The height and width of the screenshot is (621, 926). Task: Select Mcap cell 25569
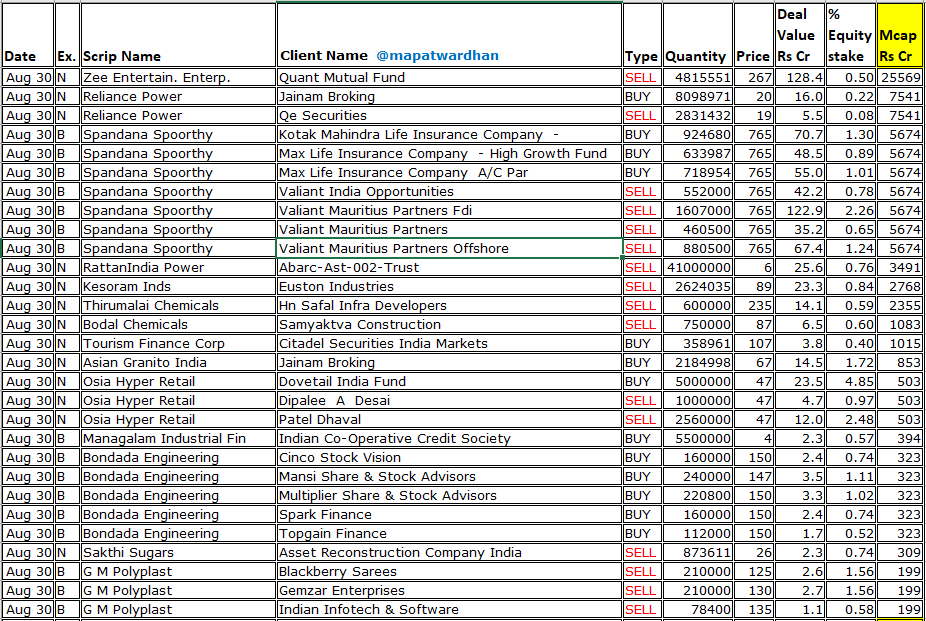click(x=899, y=77)
